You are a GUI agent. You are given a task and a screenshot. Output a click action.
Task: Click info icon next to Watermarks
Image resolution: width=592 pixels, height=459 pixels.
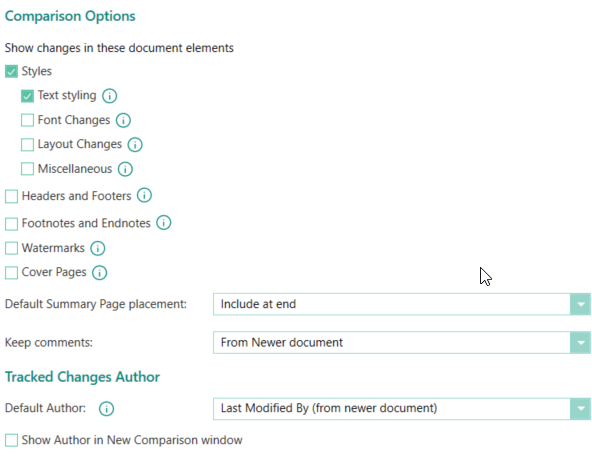(x=98, y=248)
